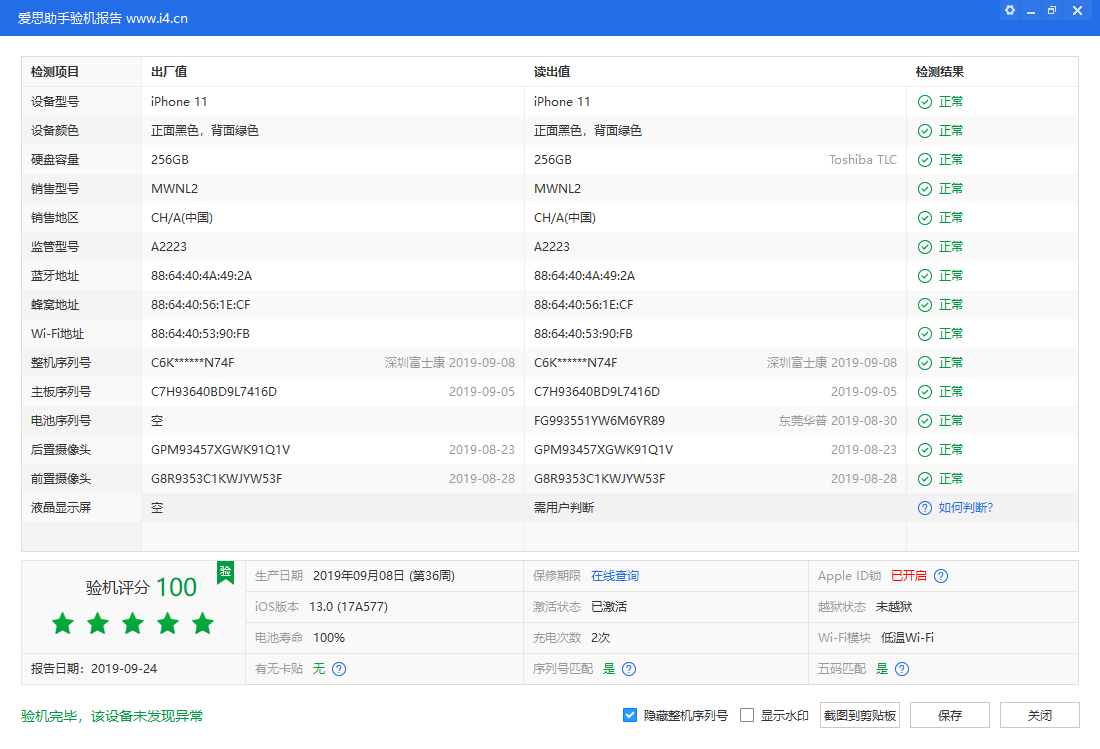Click help icon next to Apple ID锁

tap(941, 576)
